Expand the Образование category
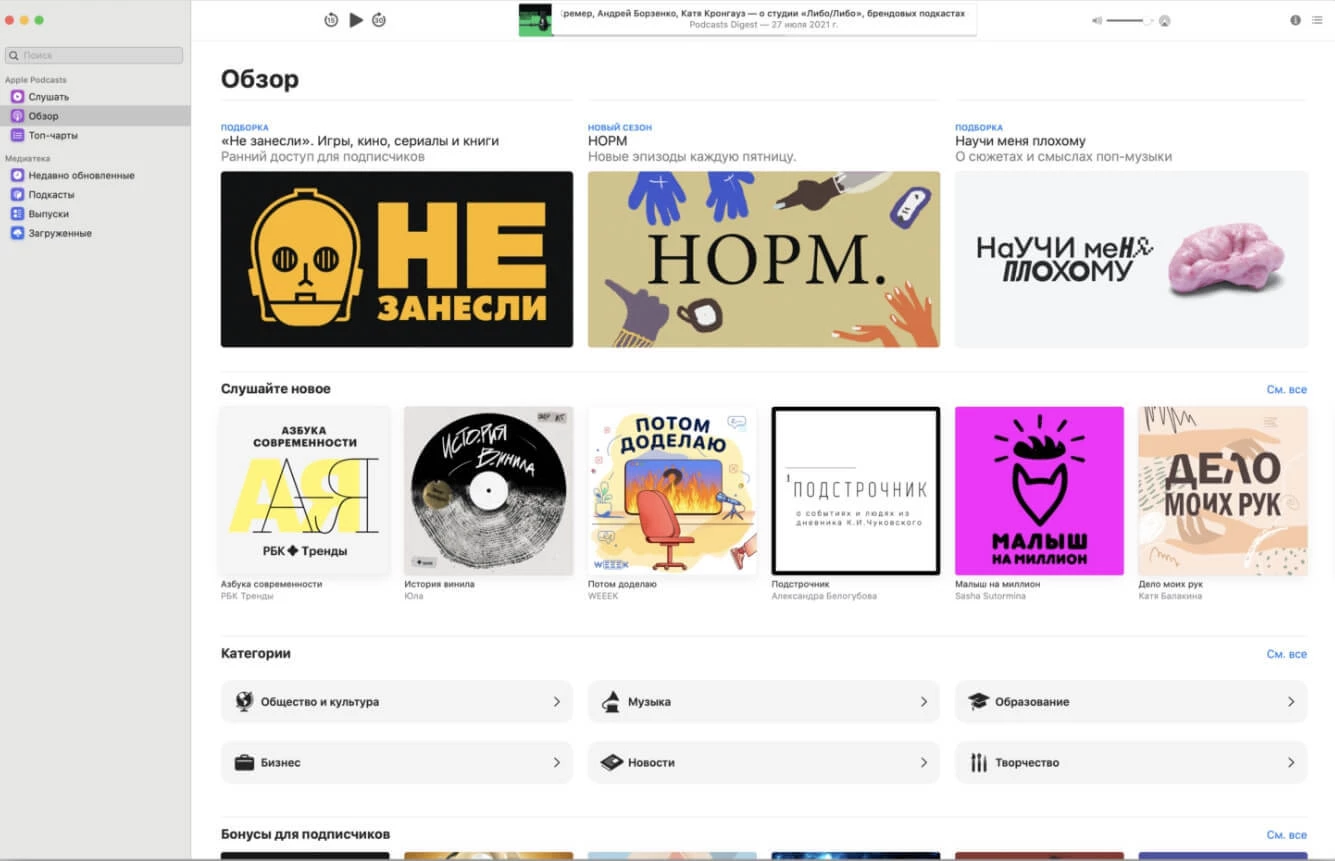This screenshot has width=1335, height=861. pos(1131,702)
